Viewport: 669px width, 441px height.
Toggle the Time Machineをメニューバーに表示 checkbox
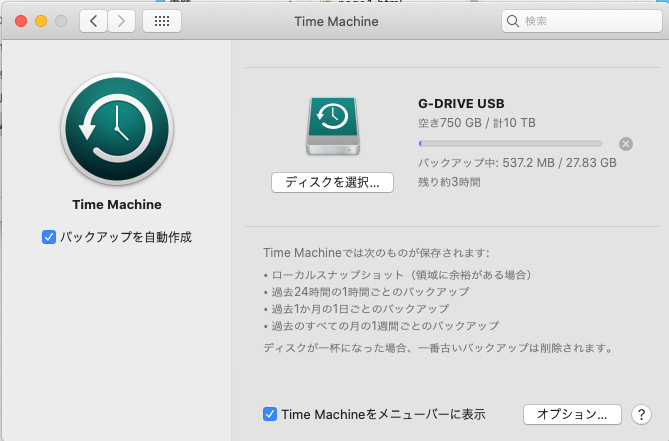coord(270,414)
